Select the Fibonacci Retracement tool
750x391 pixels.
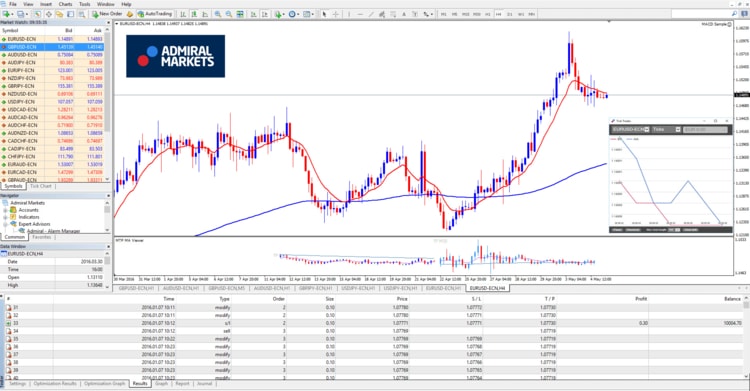(x=393, y=14)
